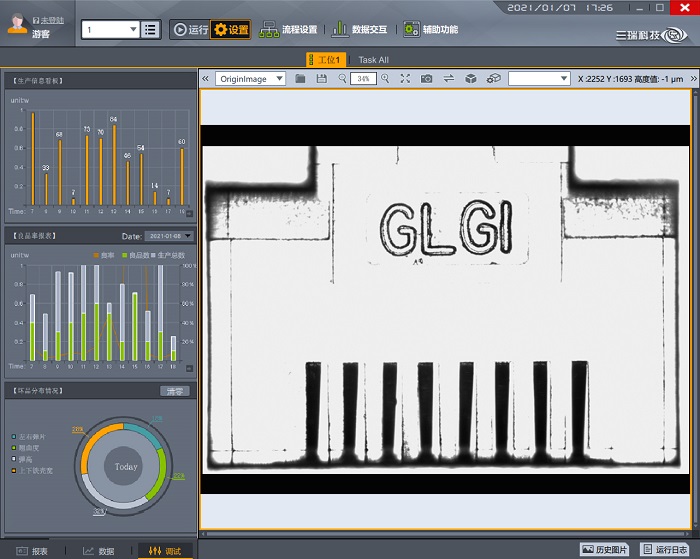Screen dimensions: 700x559
Task: Open the list view icon beside station selector
Action: [x=150, y=29]
